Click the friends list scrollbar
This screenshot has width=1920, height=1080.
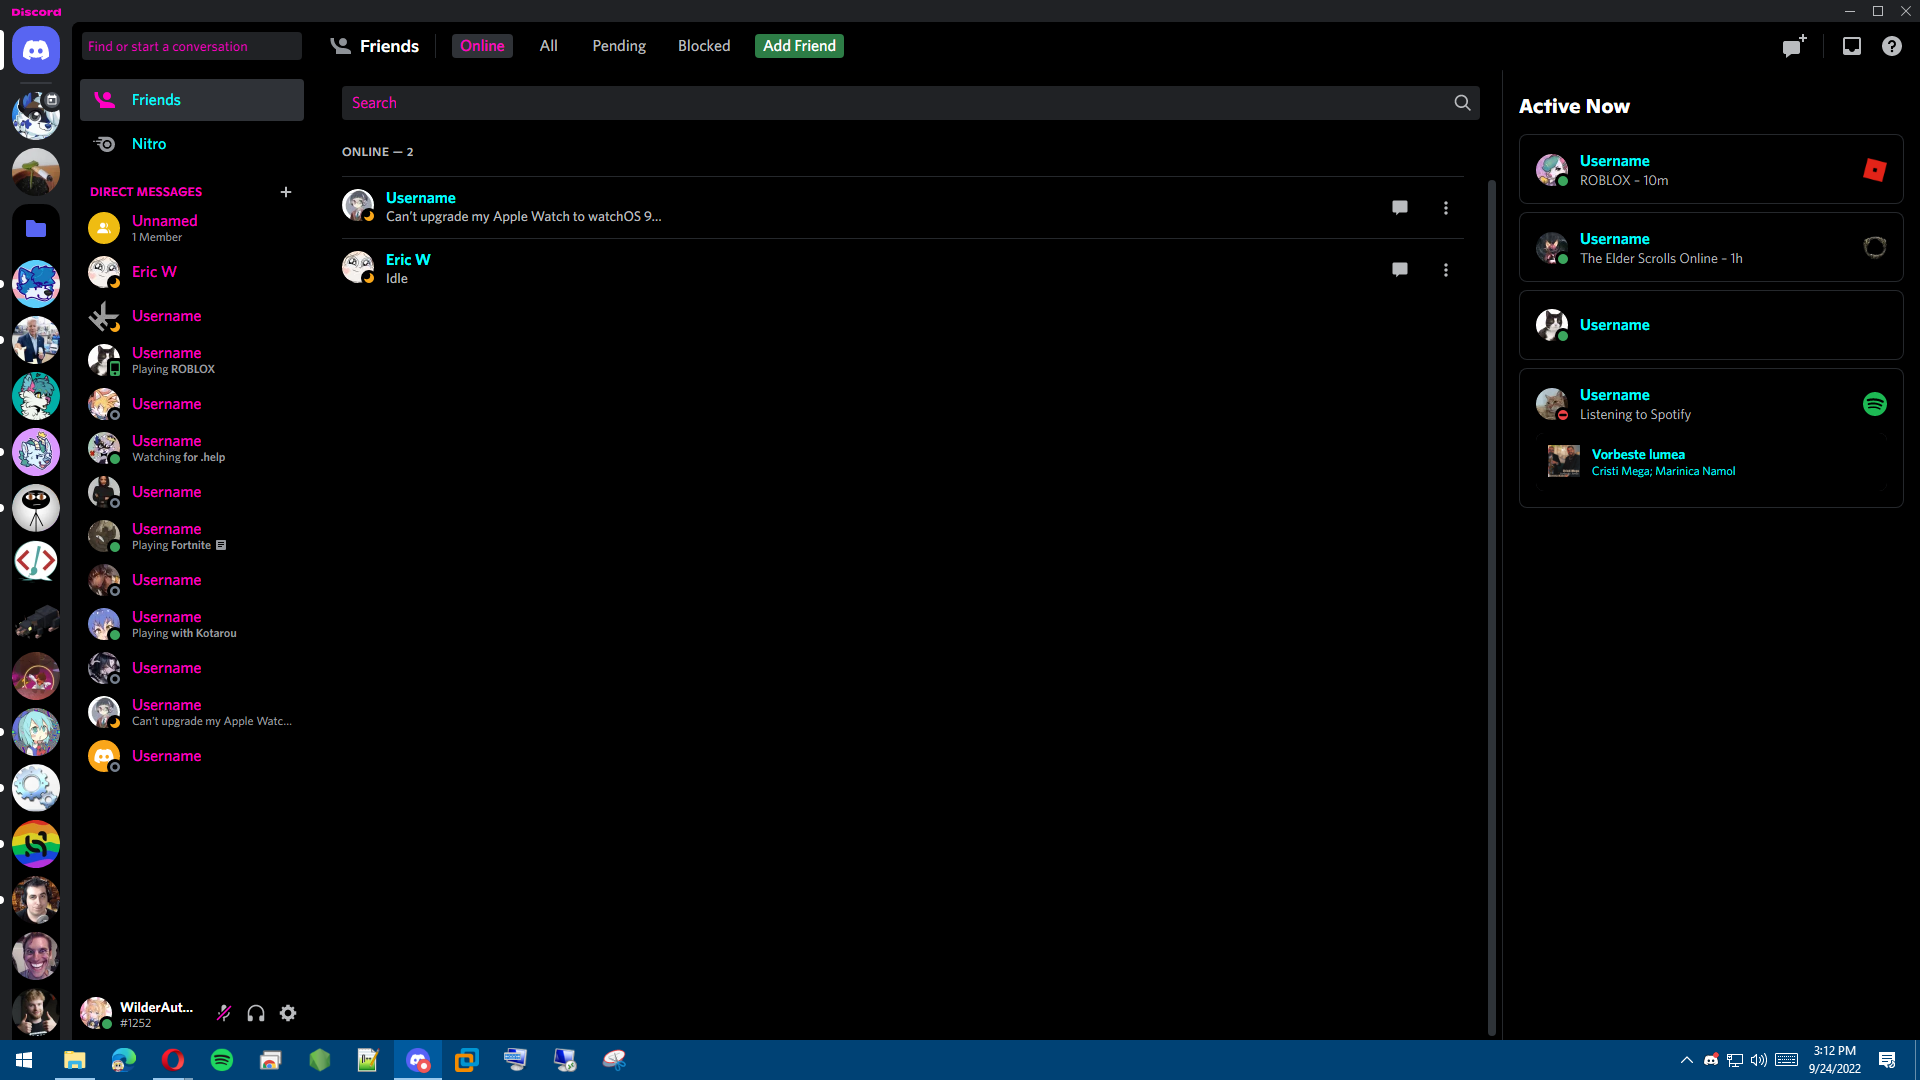tap(1491, 607)
